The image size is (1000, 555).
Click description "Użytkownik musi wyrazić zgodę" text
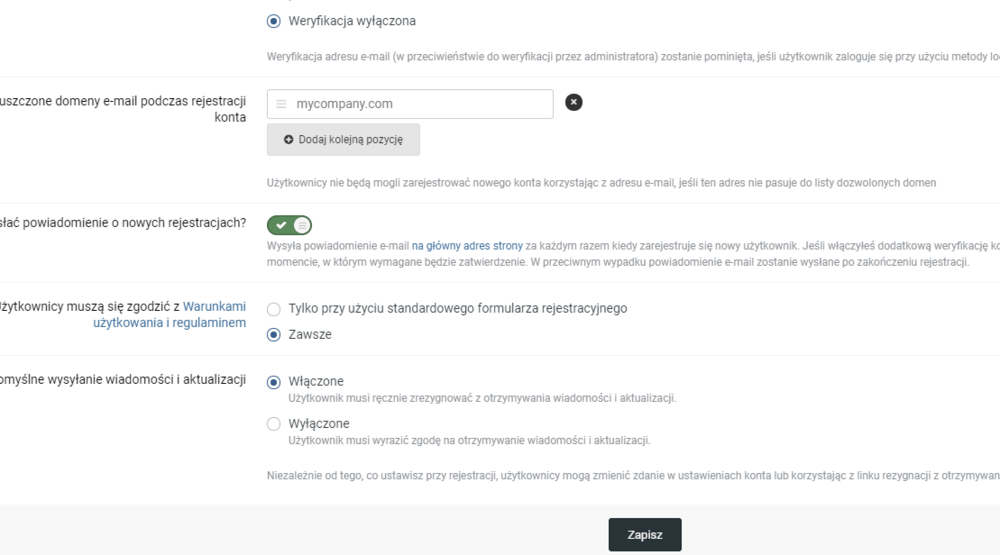pos(469,440)
